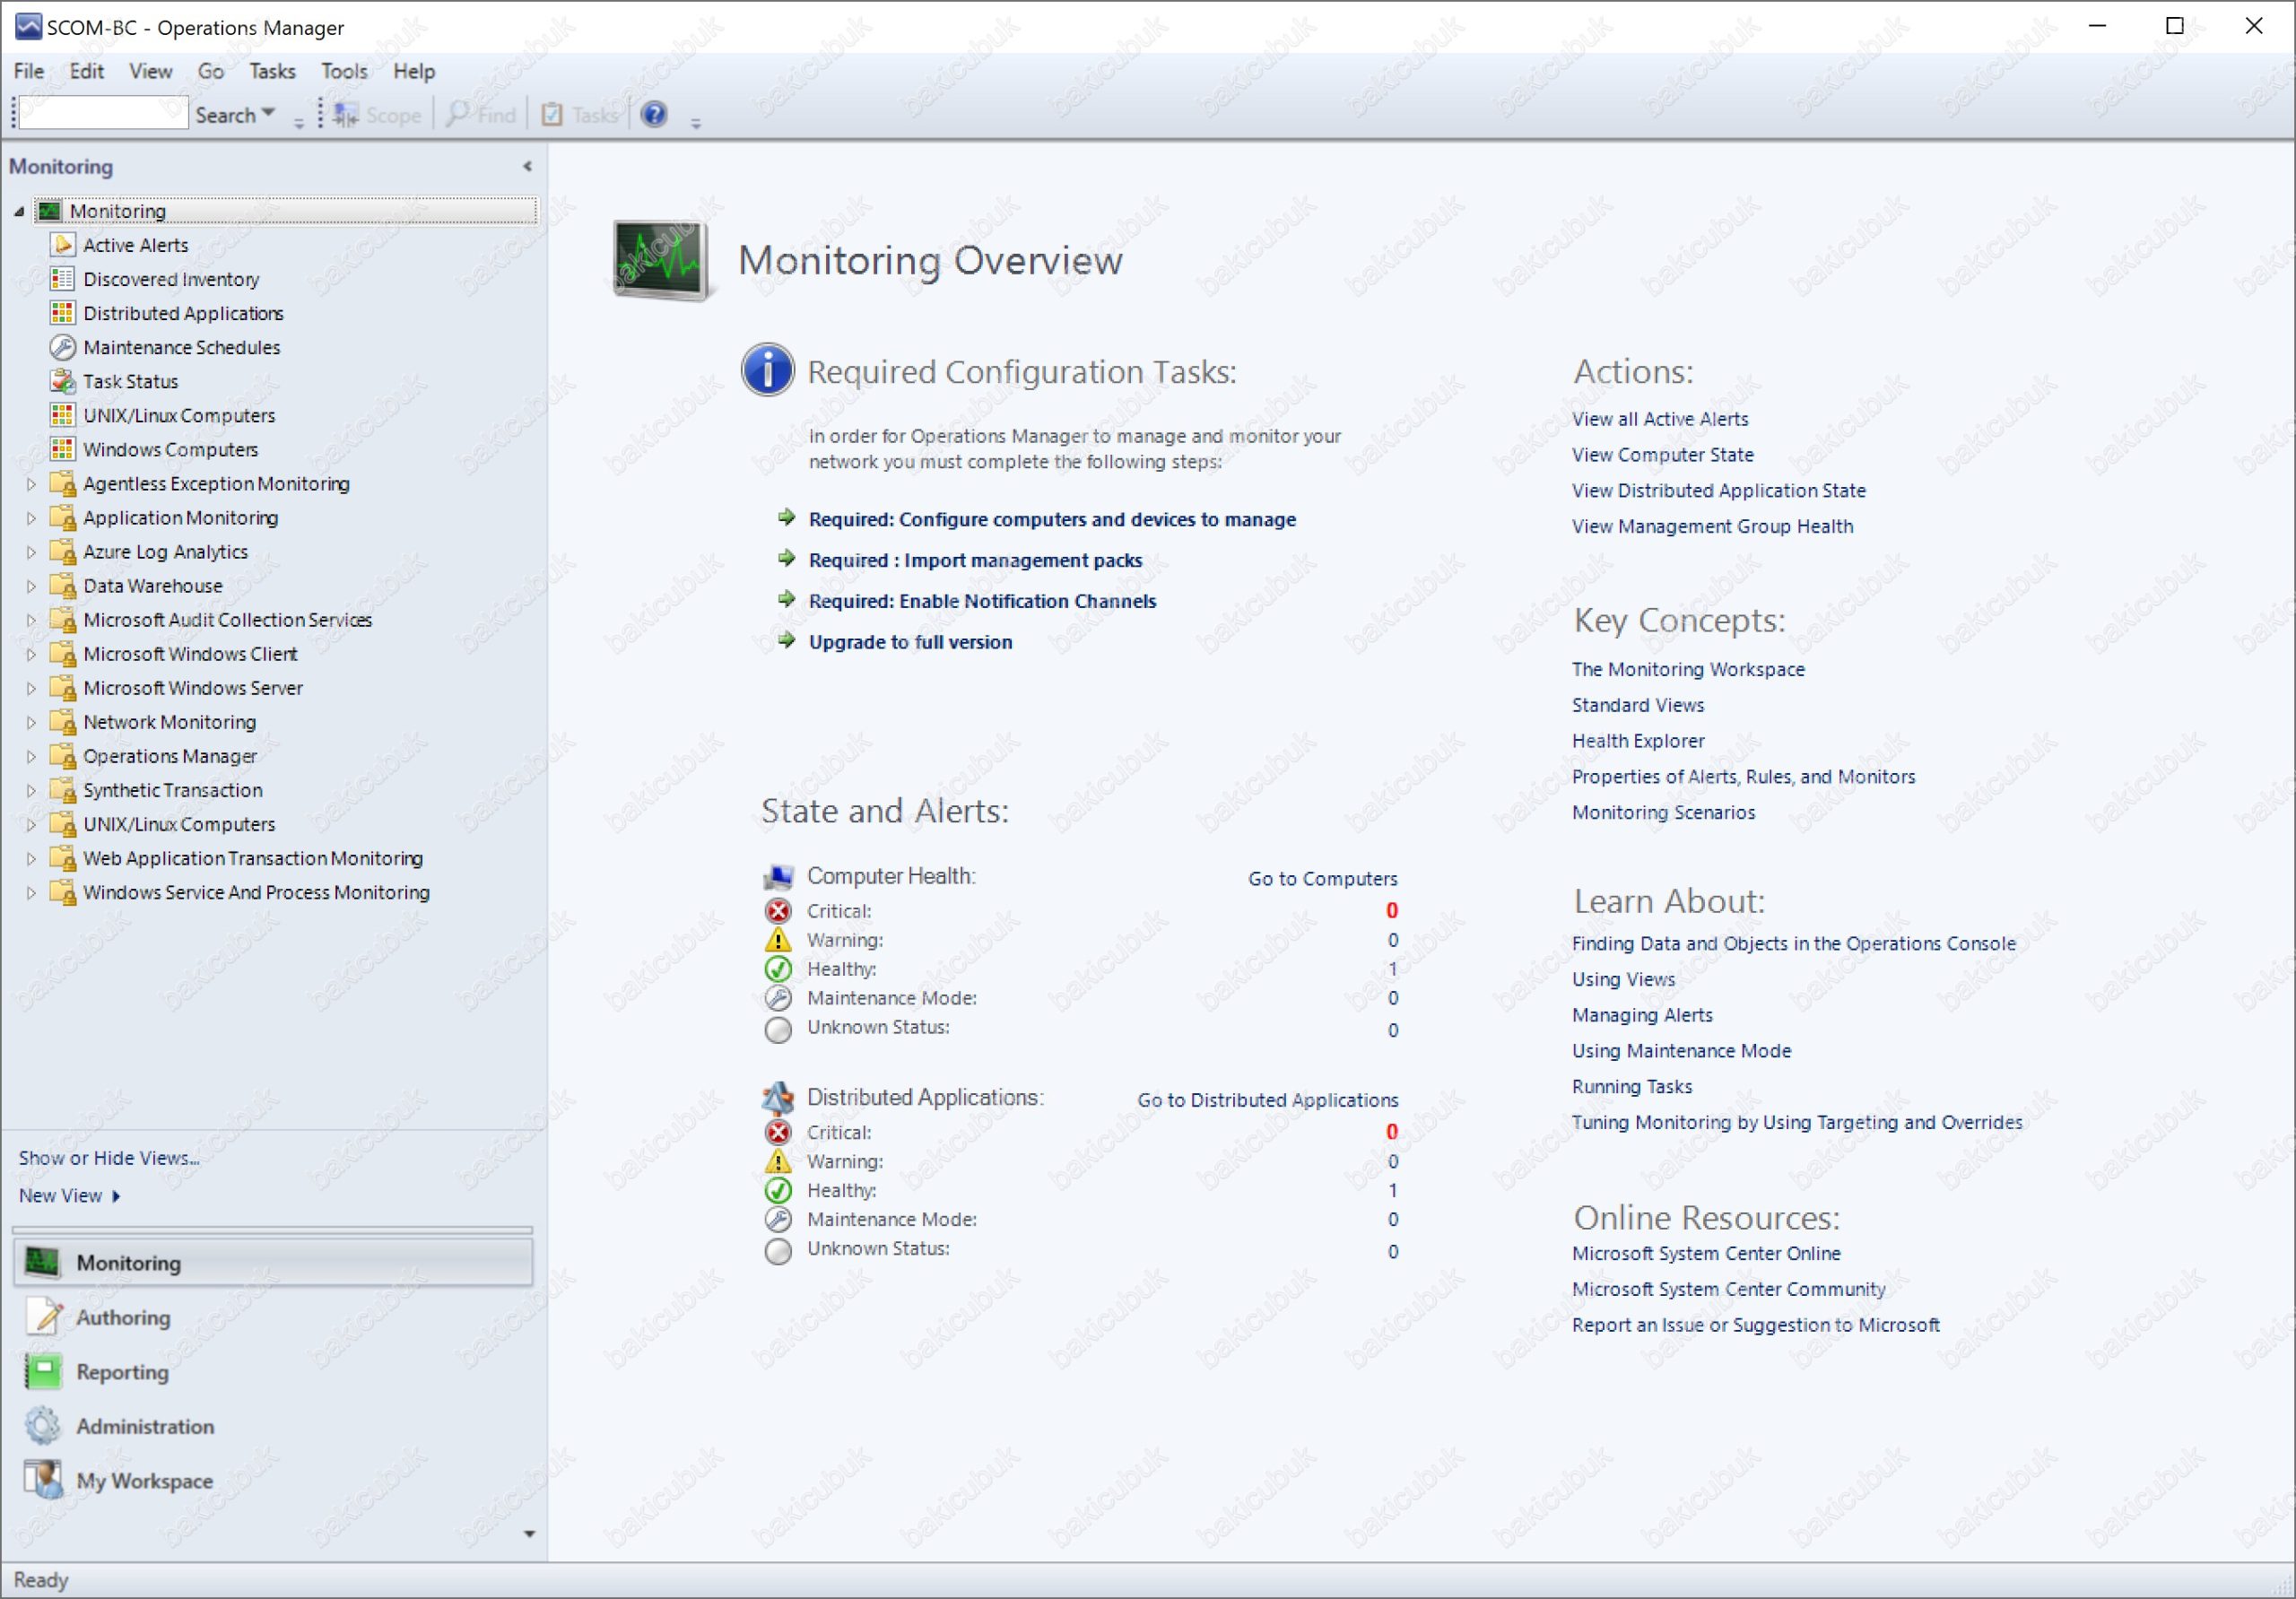The image size is (2296, 1599).
Task: Click the Computer Health computer icon
Action: (x=778, y=877)
